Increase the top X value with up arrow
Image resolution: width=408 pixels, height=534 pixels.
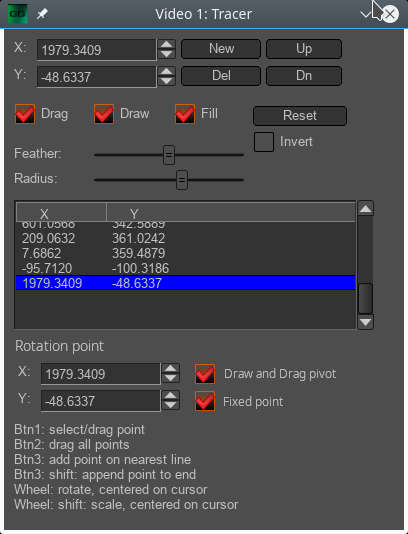click(x=167, y=45)
